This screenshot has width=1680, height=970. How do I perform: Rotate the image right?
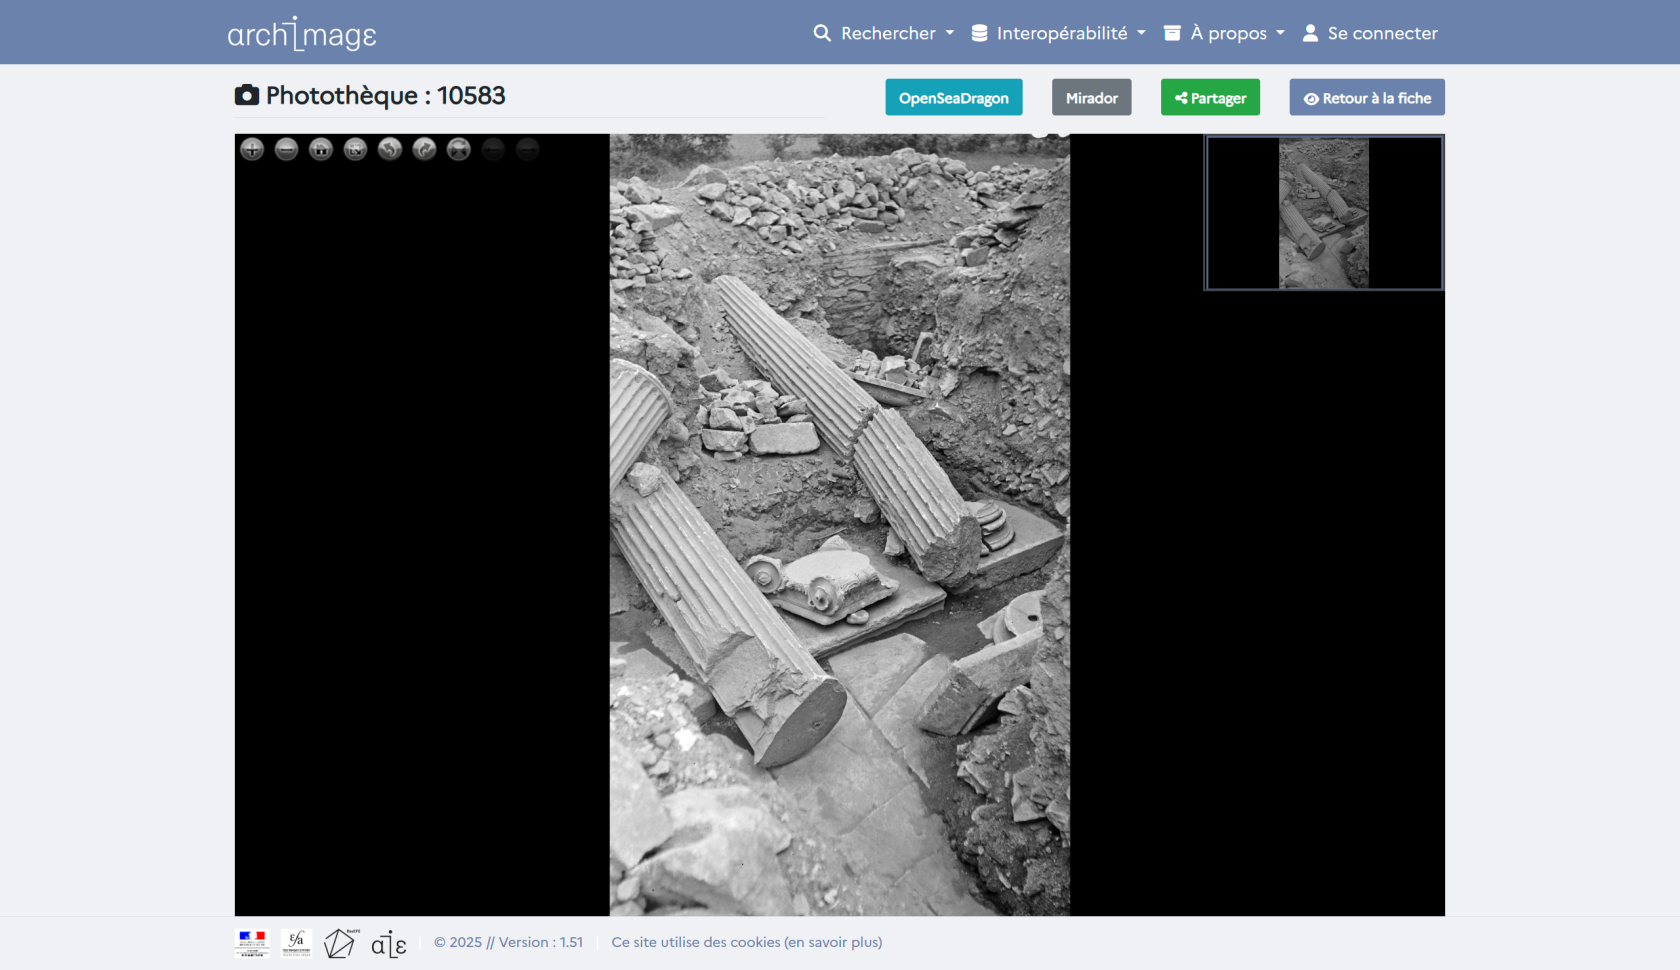(423, 149)
